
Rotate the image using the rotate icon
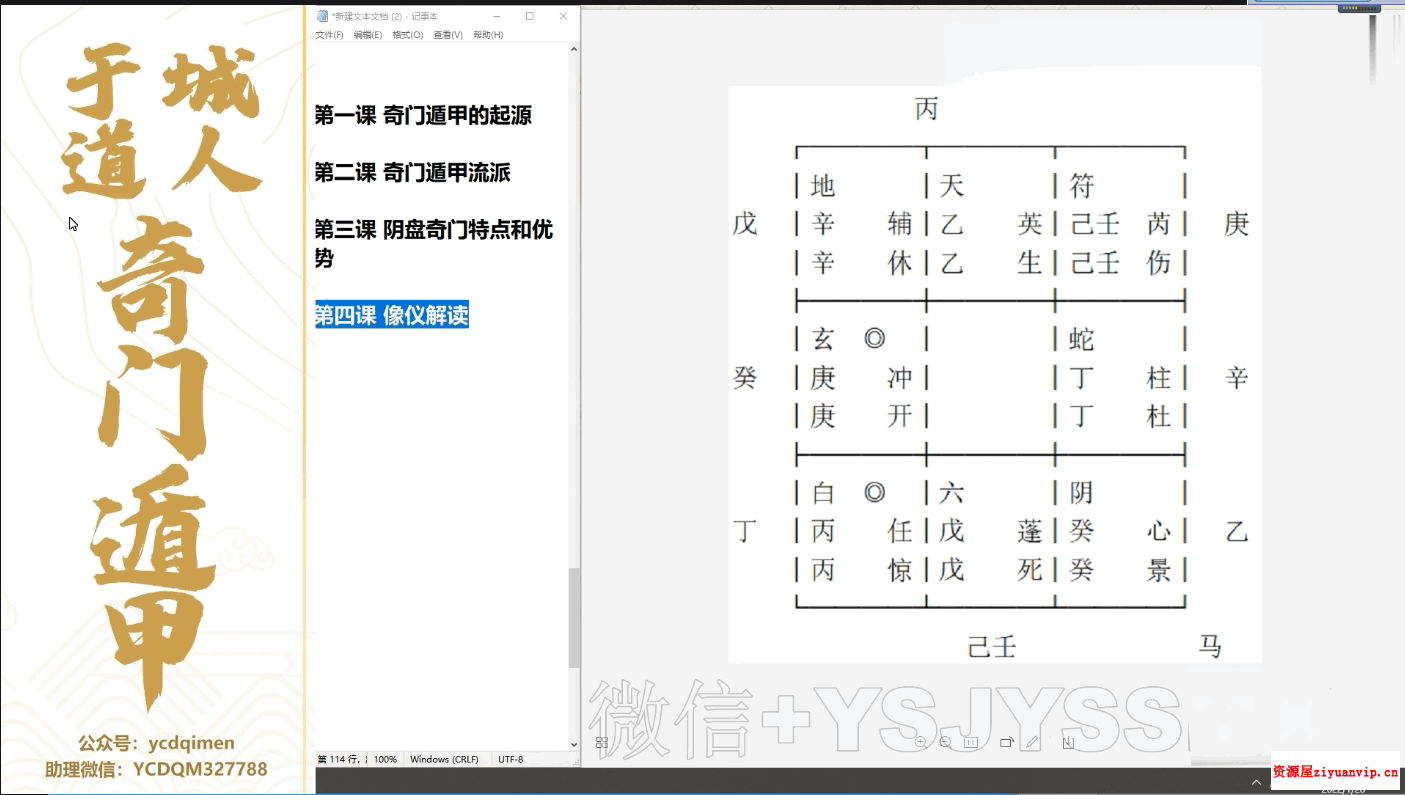pos(1006,743)
